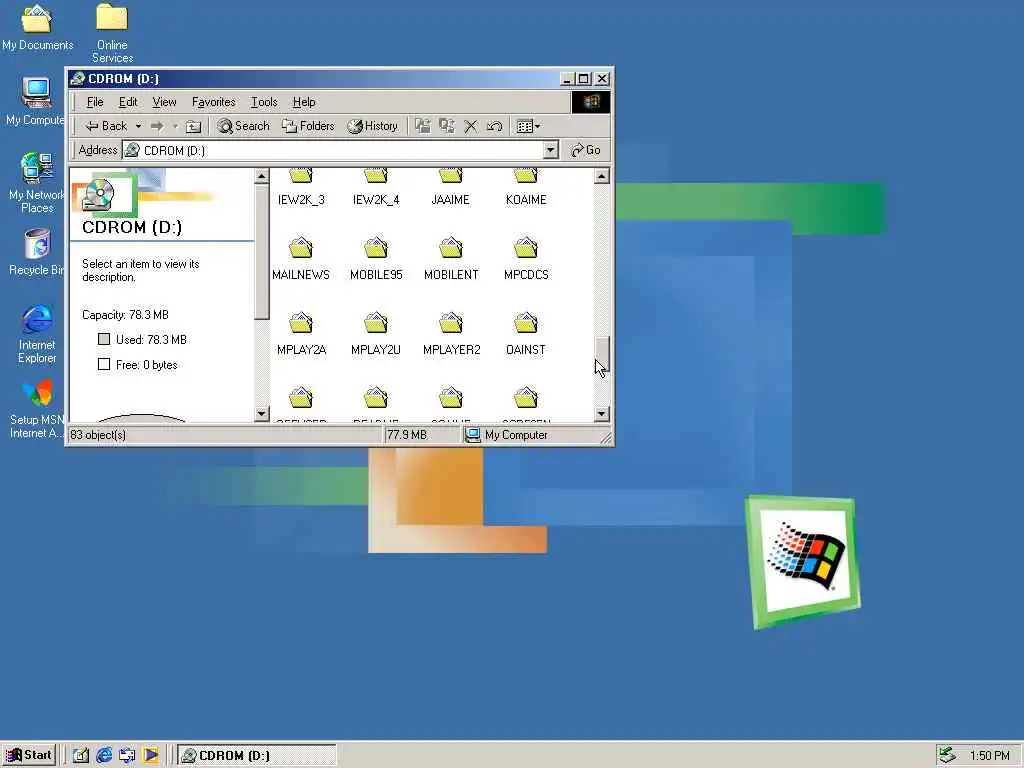The image size is (1024, 768).
Task: Click the Windows logo throbber in the Explorer window
Action: 591,102
